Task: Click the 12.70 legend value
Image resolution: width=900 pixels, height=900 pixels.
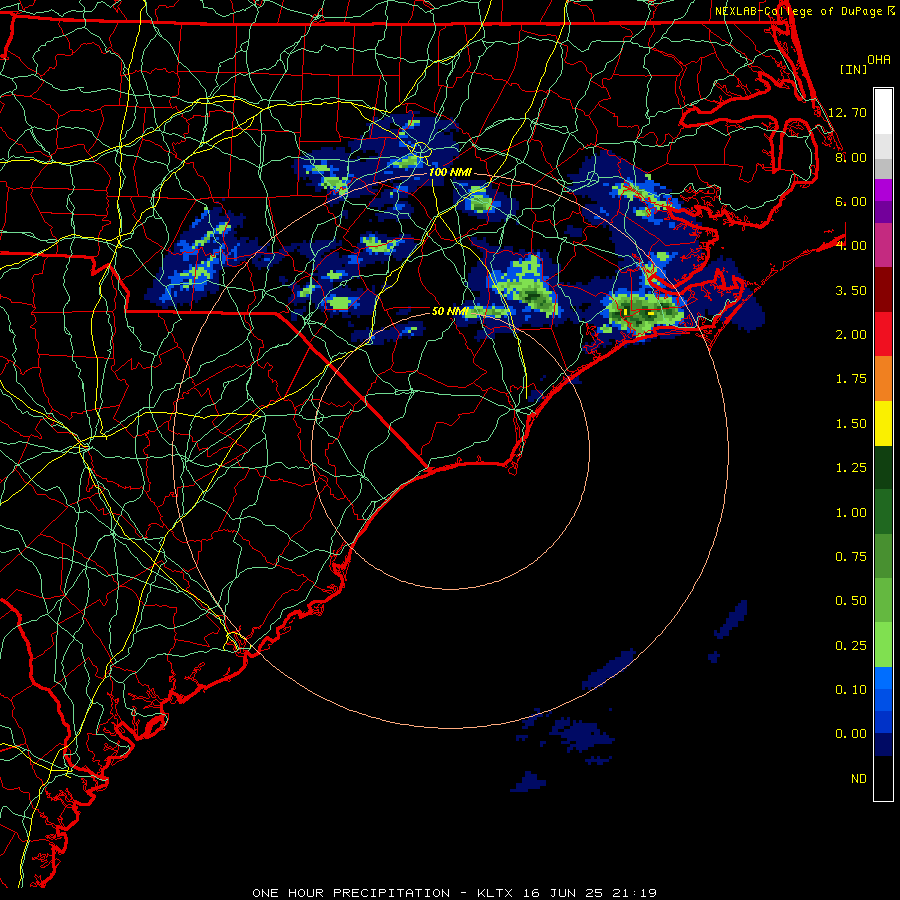Action: (x=847, y=112)
